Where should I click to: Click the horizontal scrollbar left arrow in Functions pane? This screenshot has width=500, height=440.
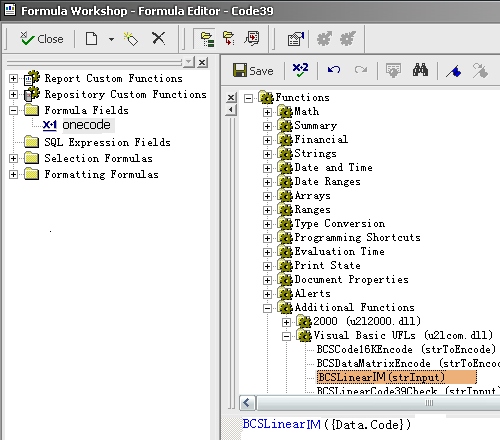(x=247, y=403)
